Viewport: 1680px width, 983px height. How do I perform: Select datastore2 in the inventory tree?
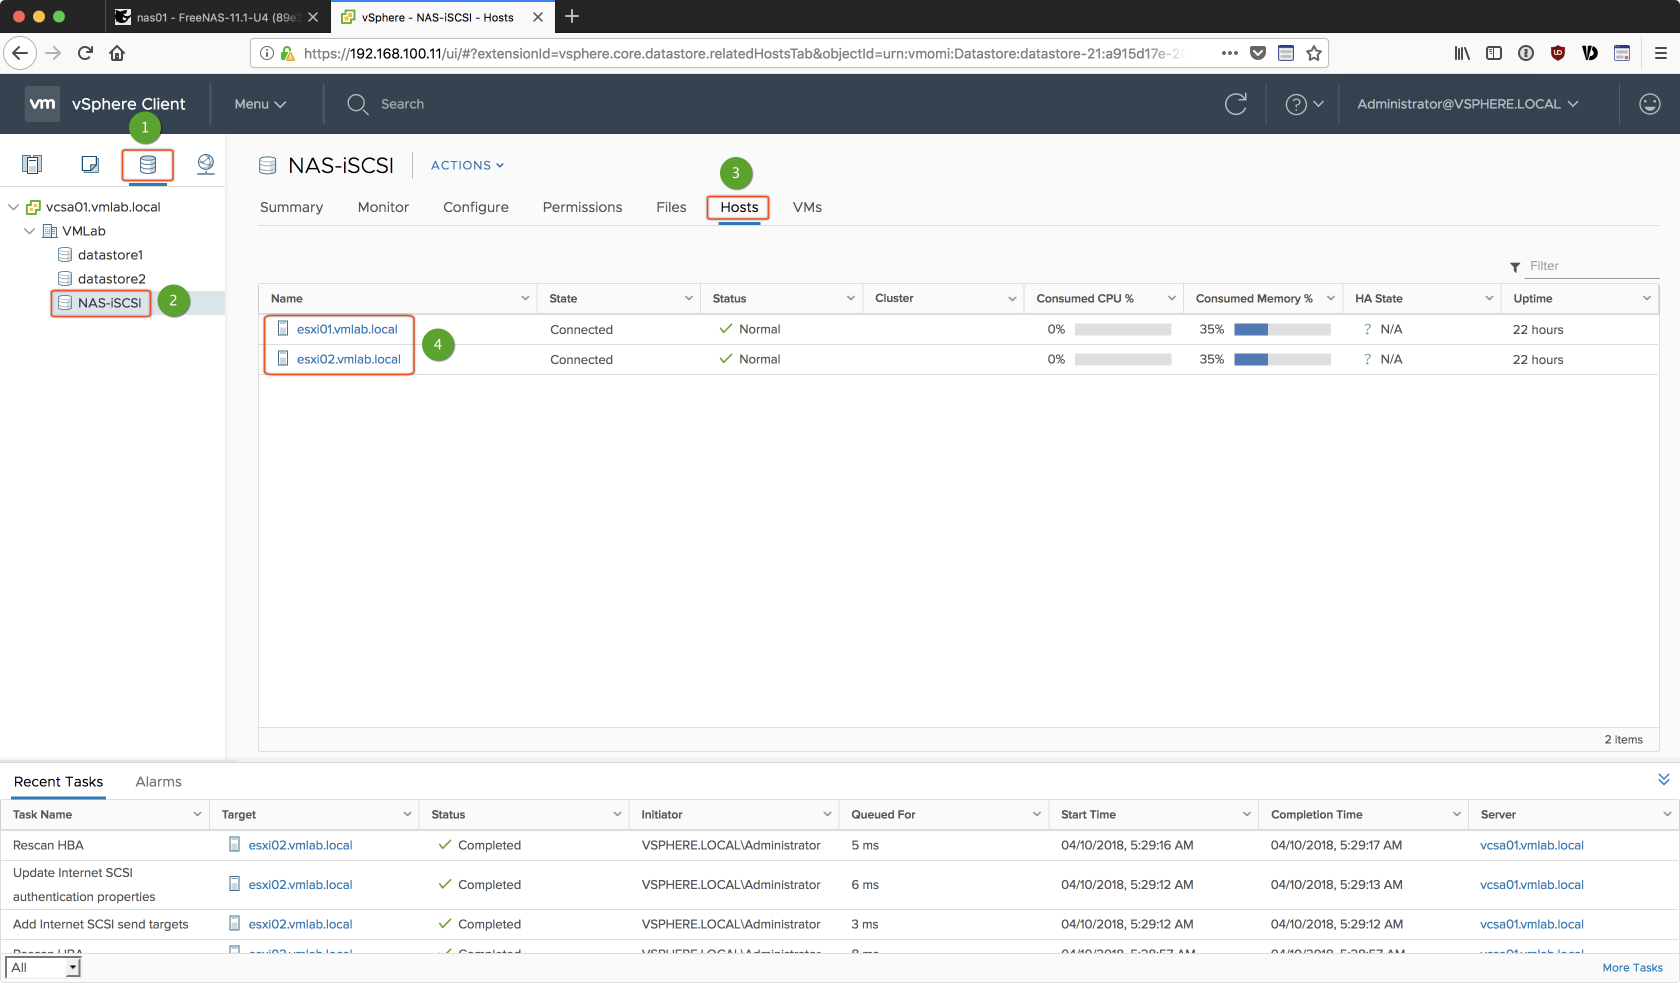(111, 279)
